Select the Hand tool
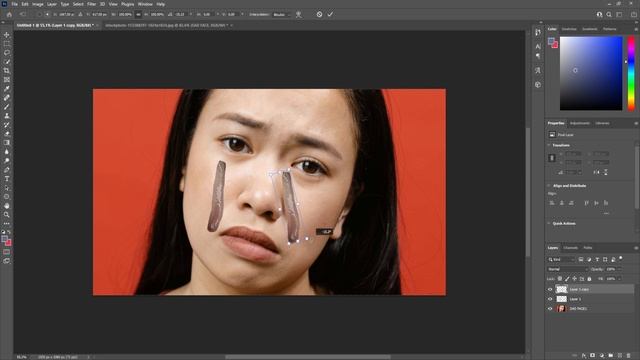The image size is (640, 360). [7, 206]
